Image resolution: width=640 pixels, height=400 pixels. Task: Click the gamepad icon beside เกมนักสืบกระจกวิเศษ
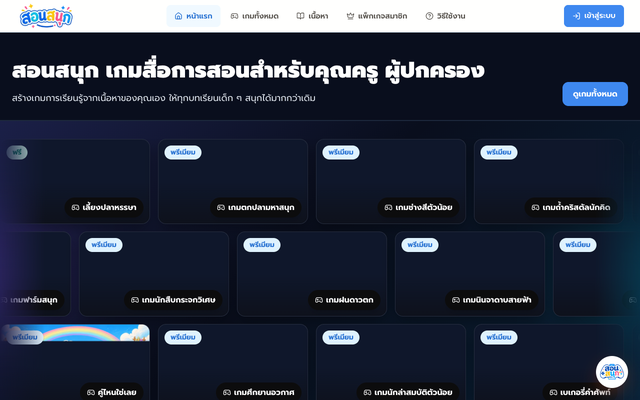(135, 300)
